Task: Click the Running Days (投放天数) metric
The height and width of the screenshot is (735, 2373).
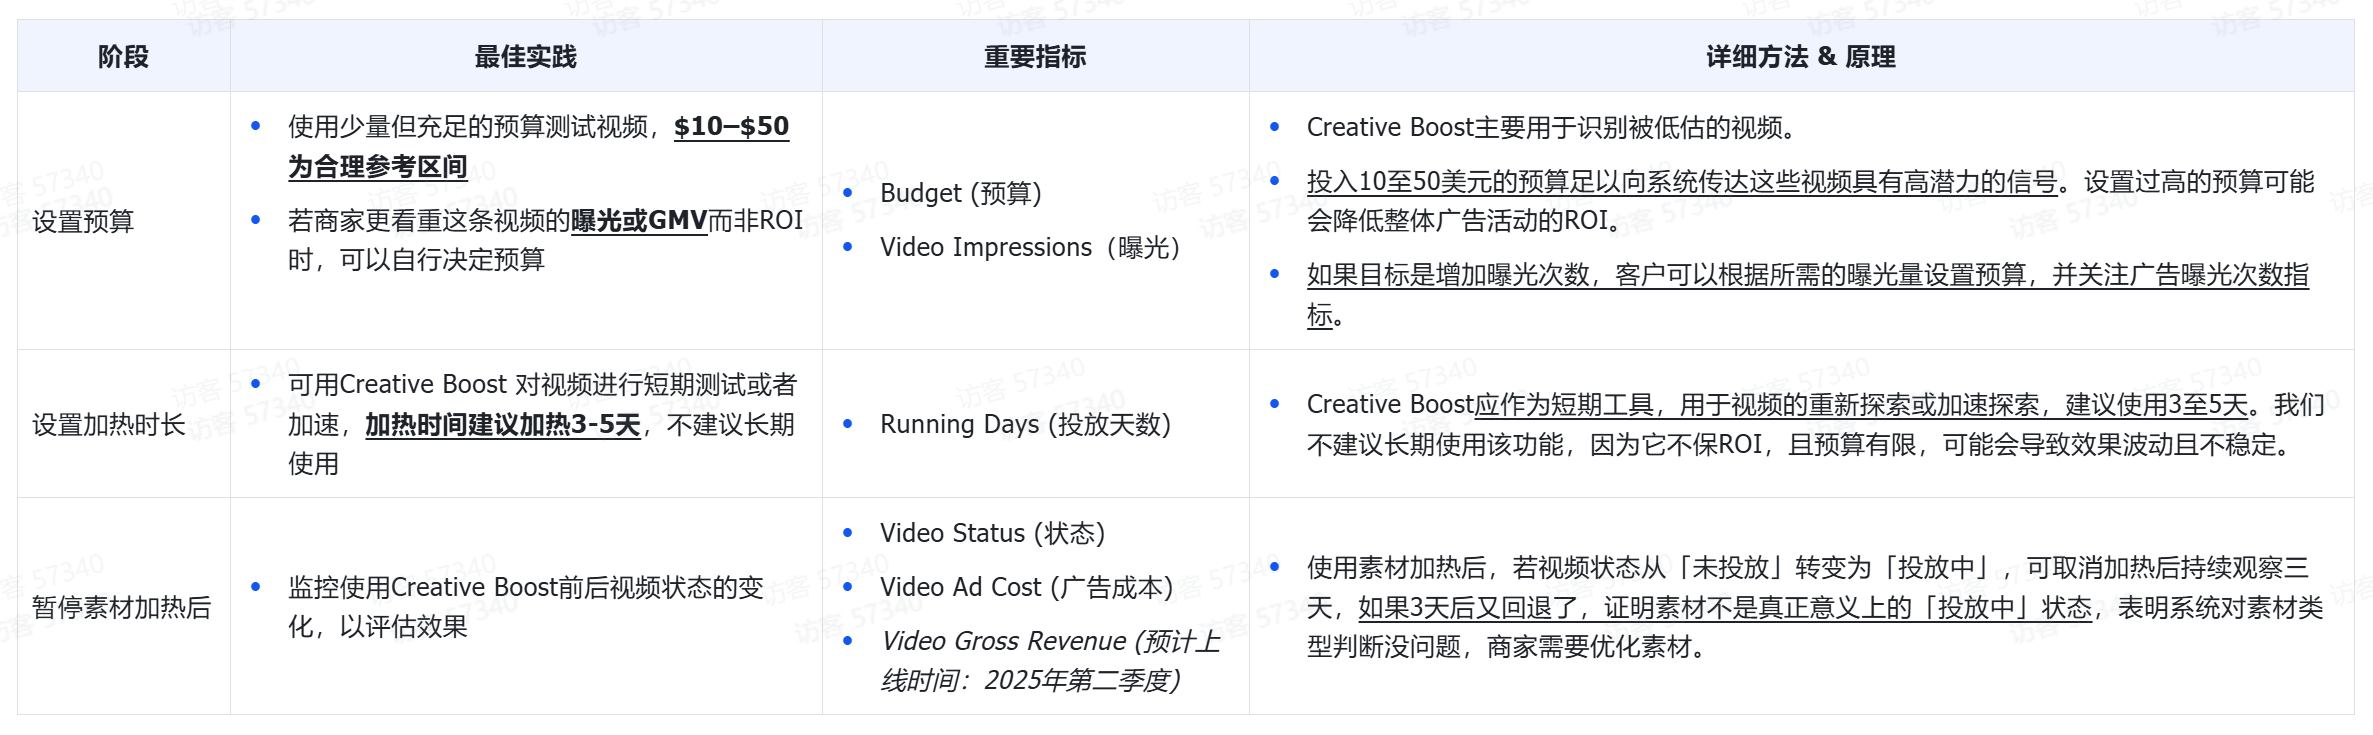Action: pyautogui.click(x=1025, y=424)
